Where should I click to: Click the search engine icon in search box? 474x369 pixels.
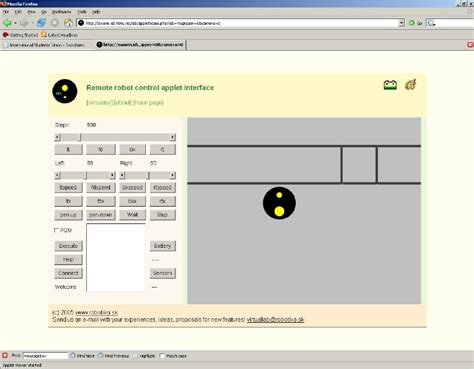(431, 23)
